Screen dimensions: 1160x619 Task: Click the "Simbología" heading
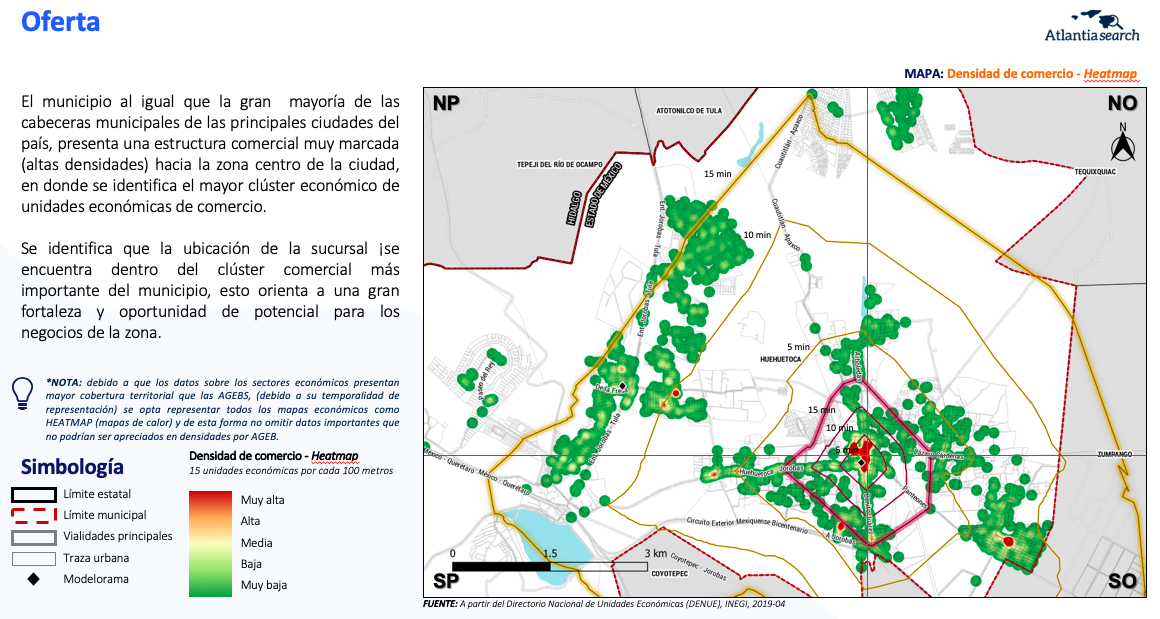point(72,467)
